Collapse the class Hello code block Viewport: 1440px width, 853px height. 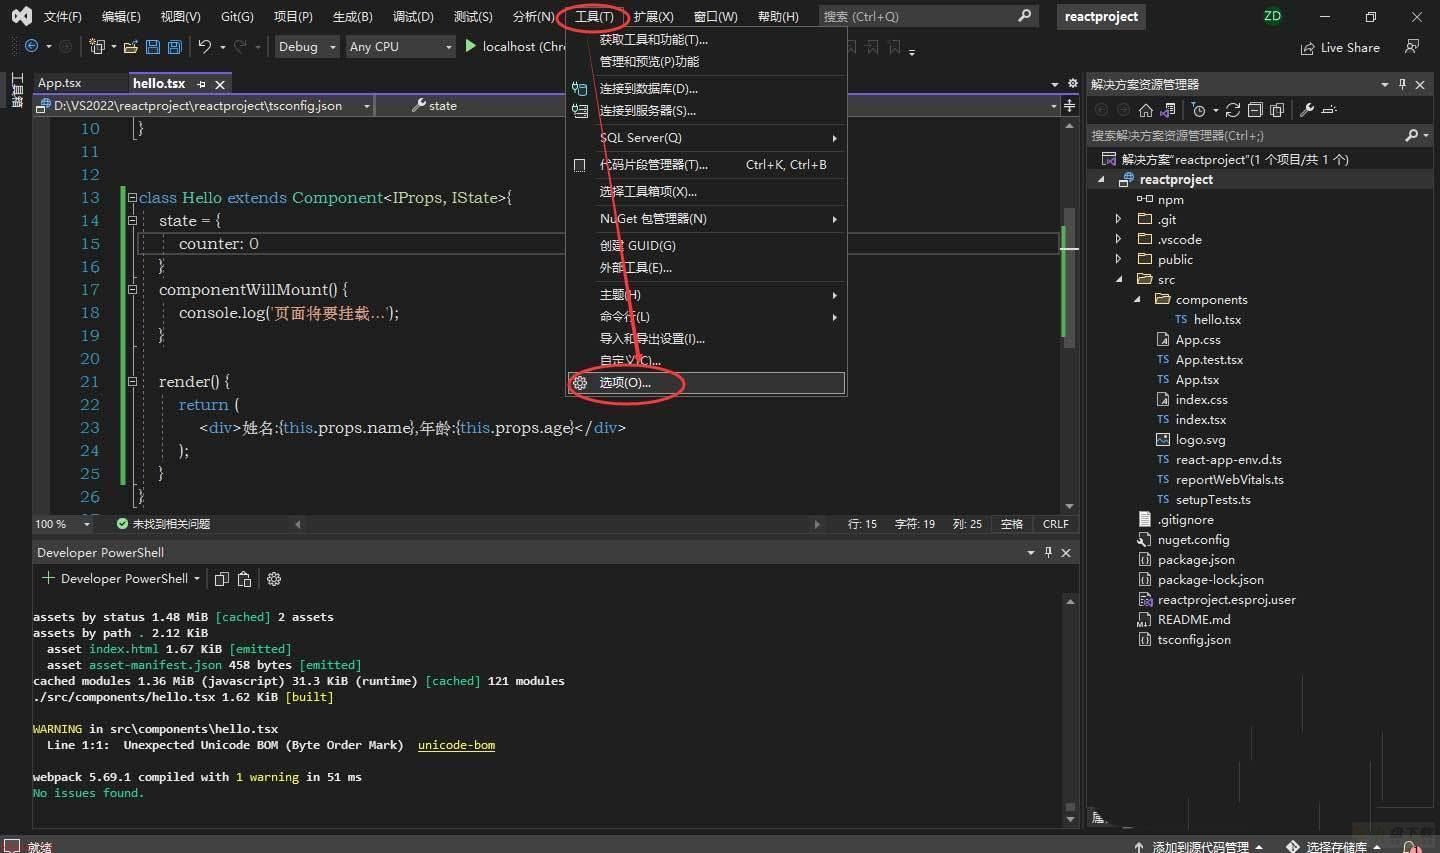pos(132,198)
